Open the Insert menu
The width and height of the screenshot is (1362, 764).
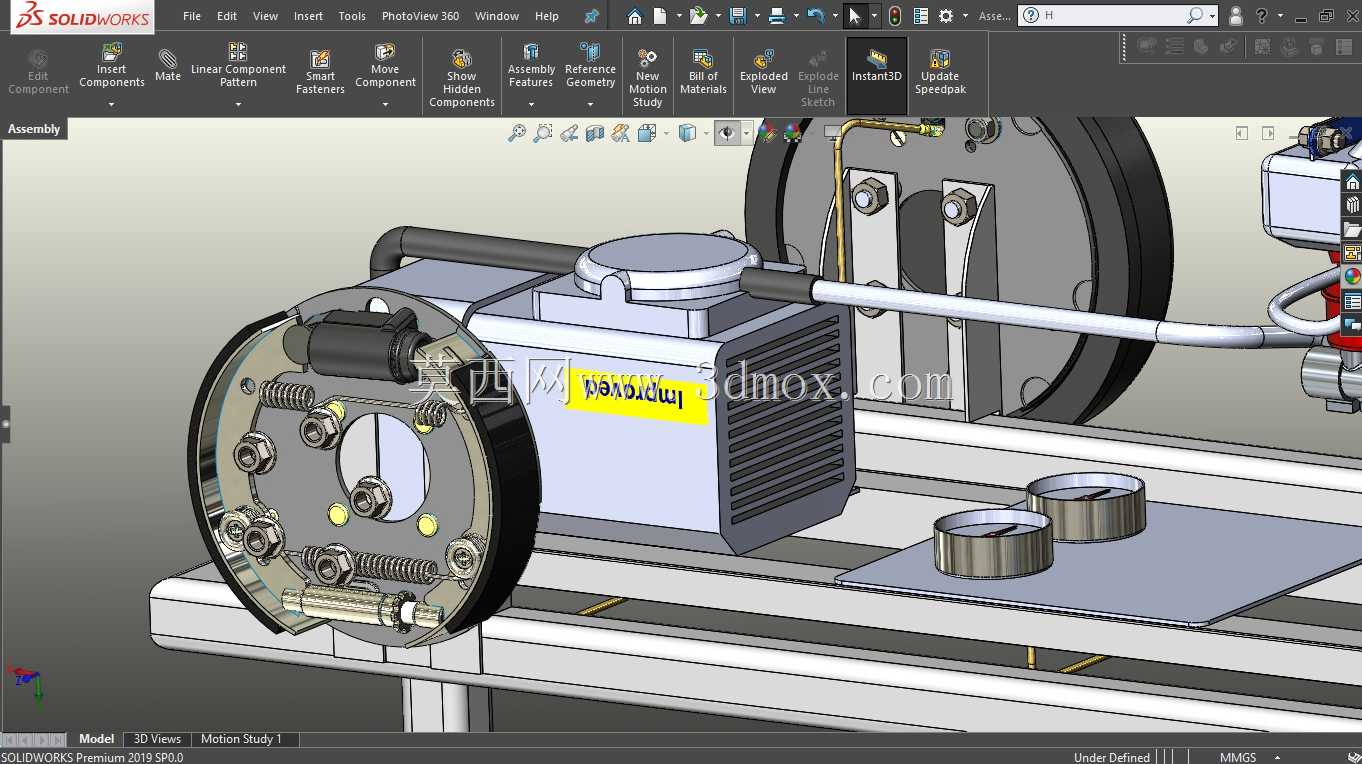[308, 16]
